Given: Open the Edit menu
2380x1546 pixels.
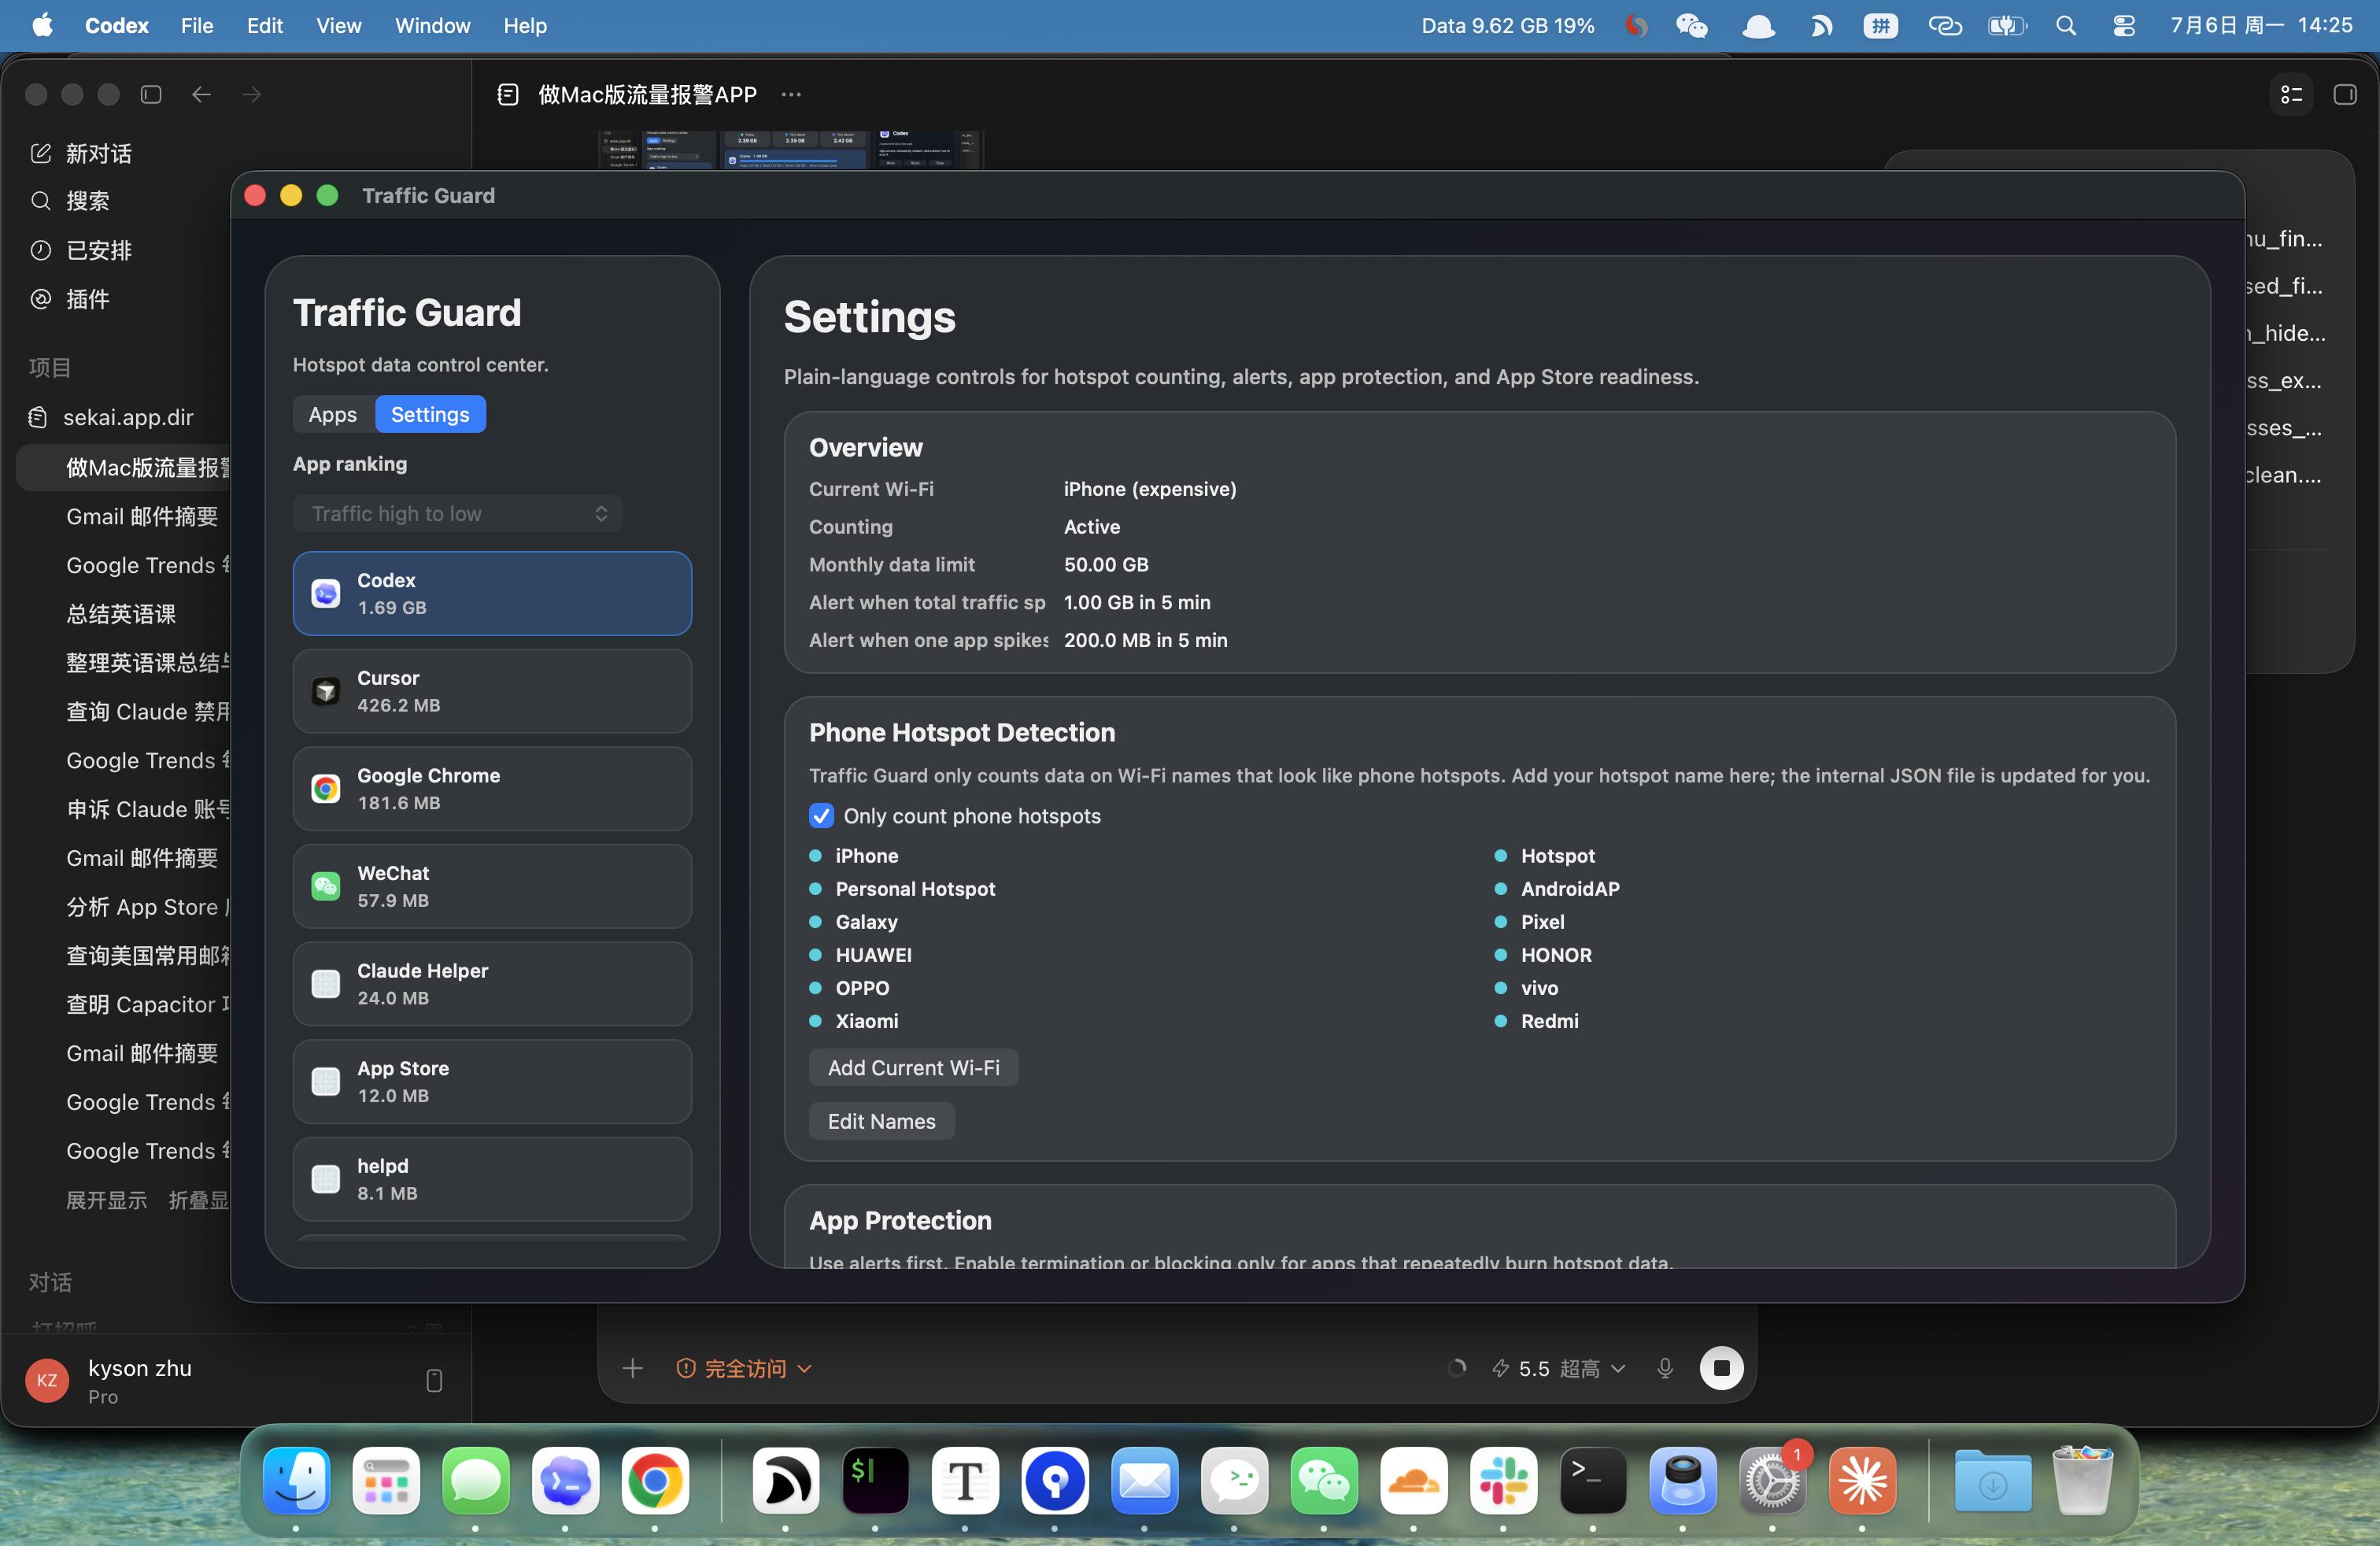Looking at the screenshot, I should pyautogui.click(x=265, y=25).
